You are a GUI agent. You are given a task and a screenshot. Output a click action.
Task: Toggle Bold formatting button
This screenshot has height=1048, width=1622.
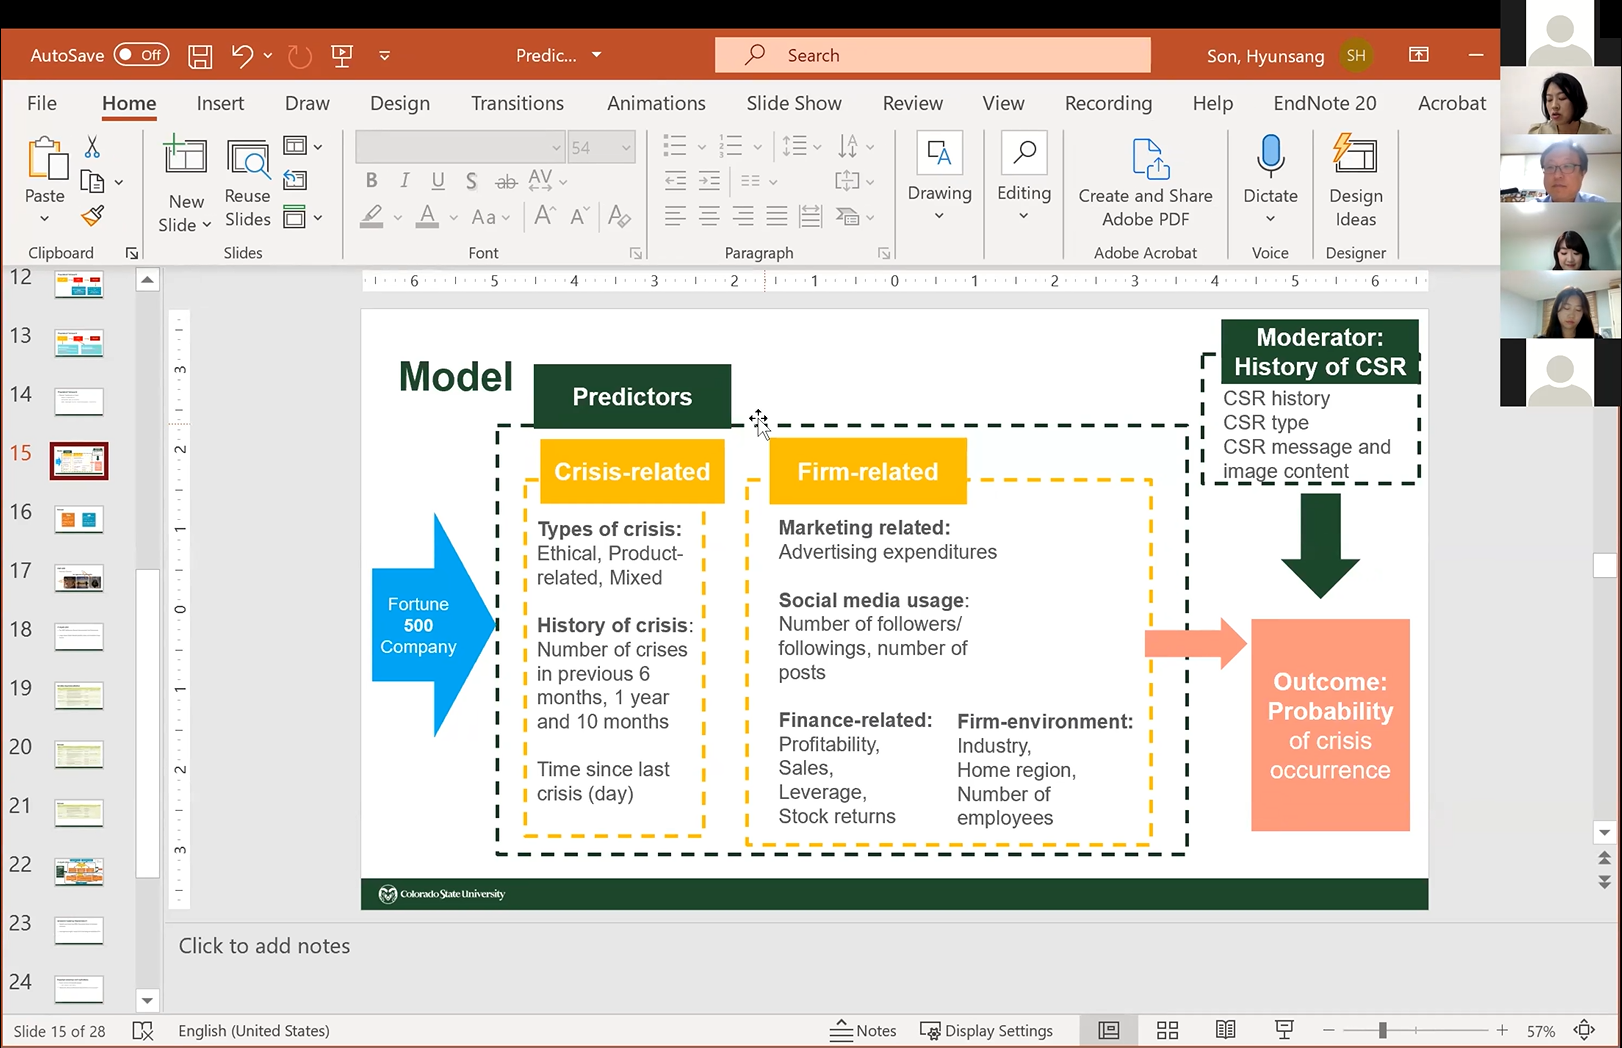click(x=371, y=181)
